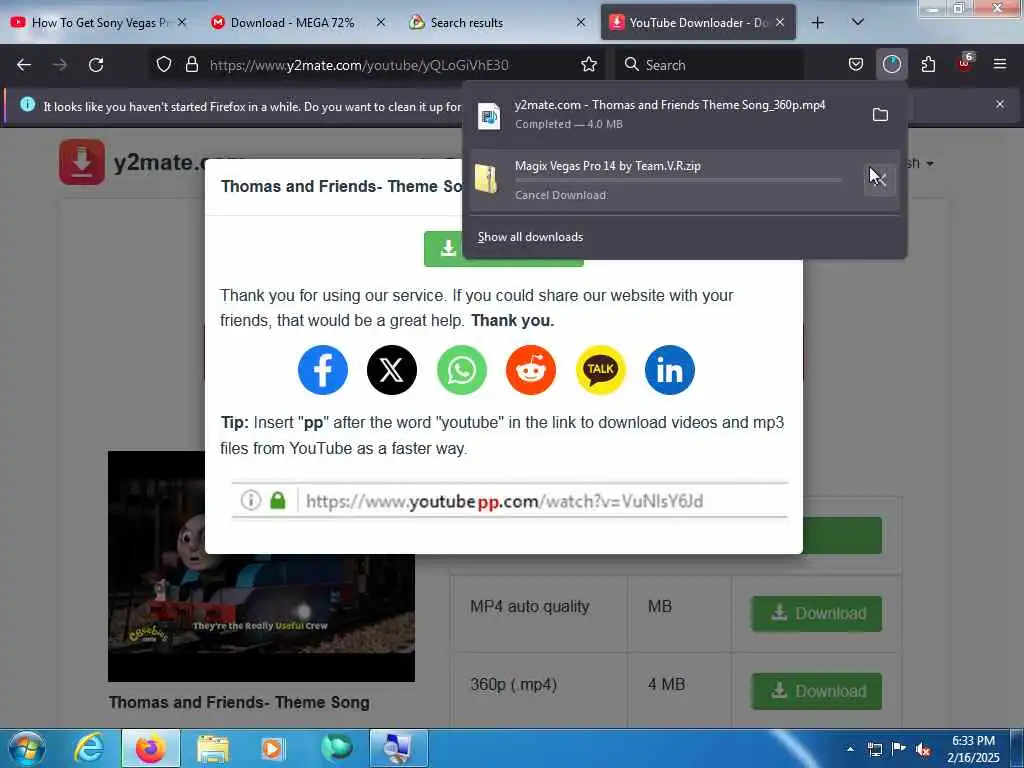Screen dimensions: 1024x768
Task: Share on Facebook
Action: (x=323, y=370)
